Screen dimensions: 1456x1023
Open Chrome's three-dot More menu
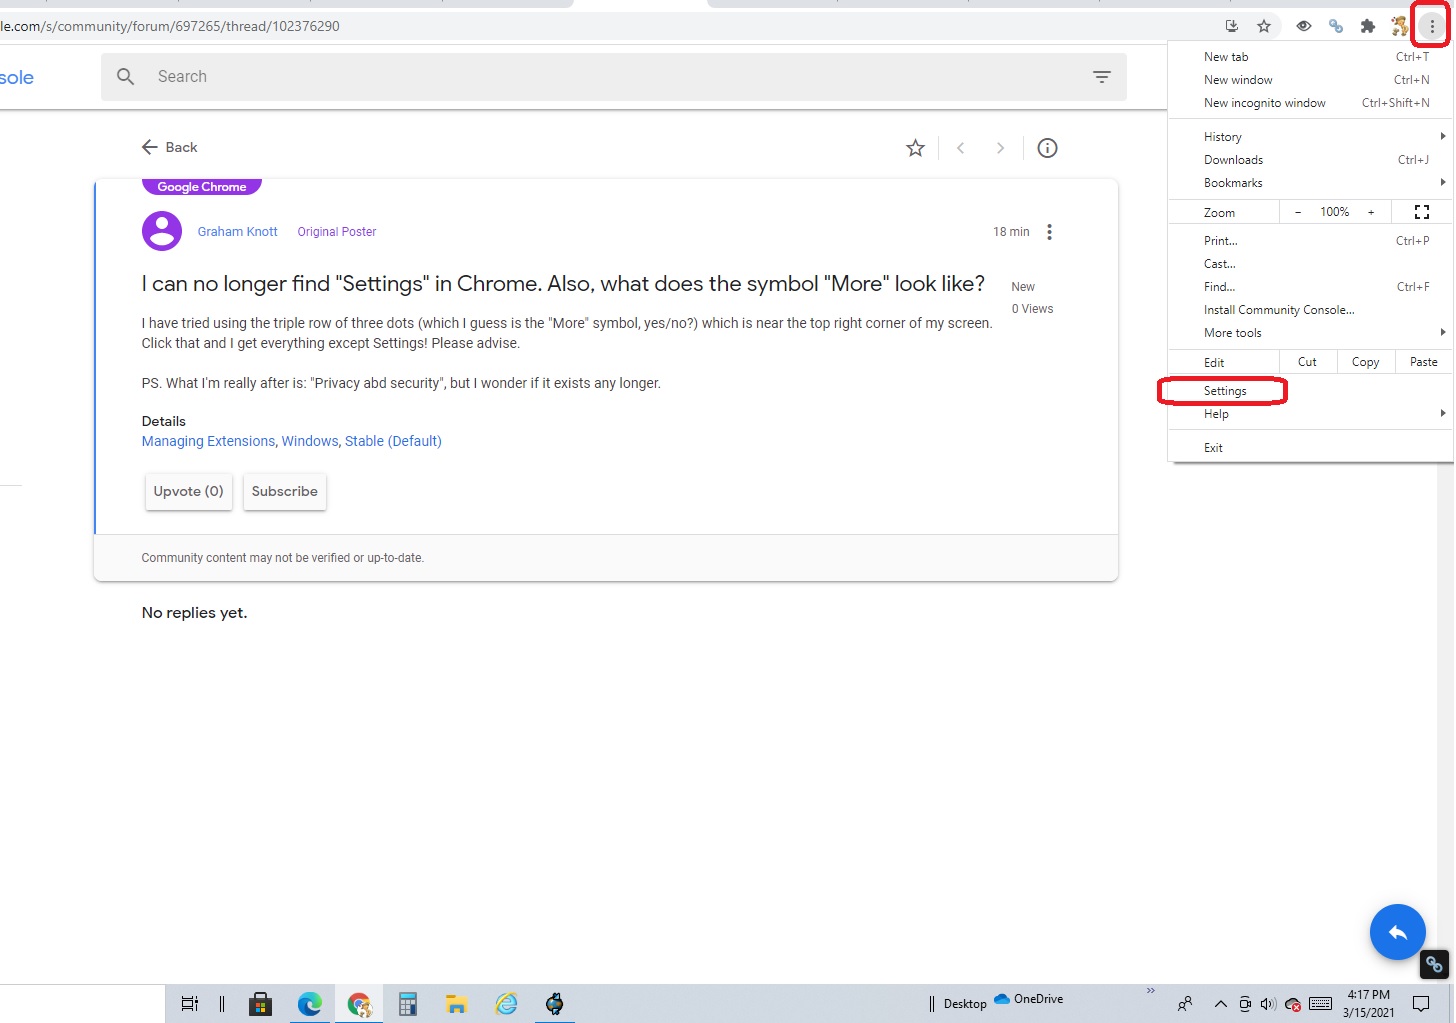point(1432,26)
